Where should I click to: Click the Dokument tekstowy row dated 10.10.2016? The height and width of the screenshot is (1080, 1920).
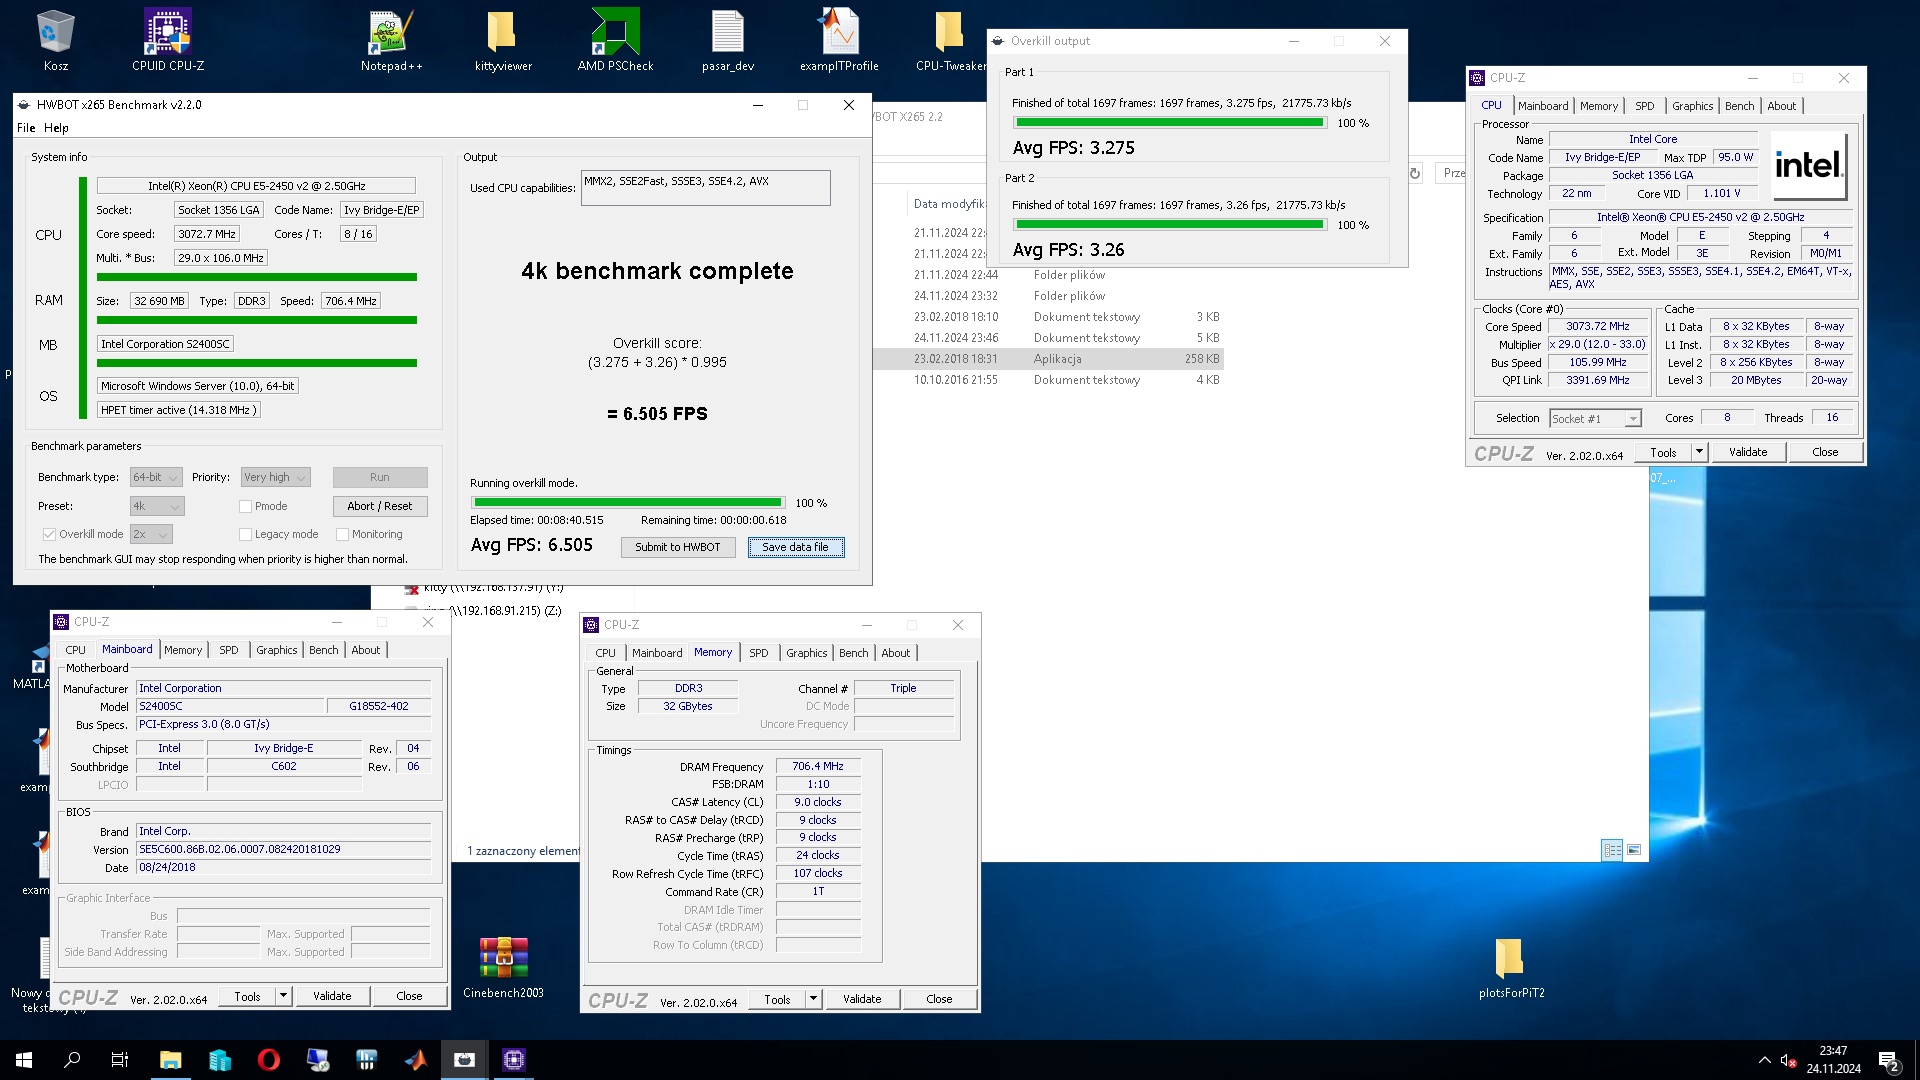tap(1049, 380)
